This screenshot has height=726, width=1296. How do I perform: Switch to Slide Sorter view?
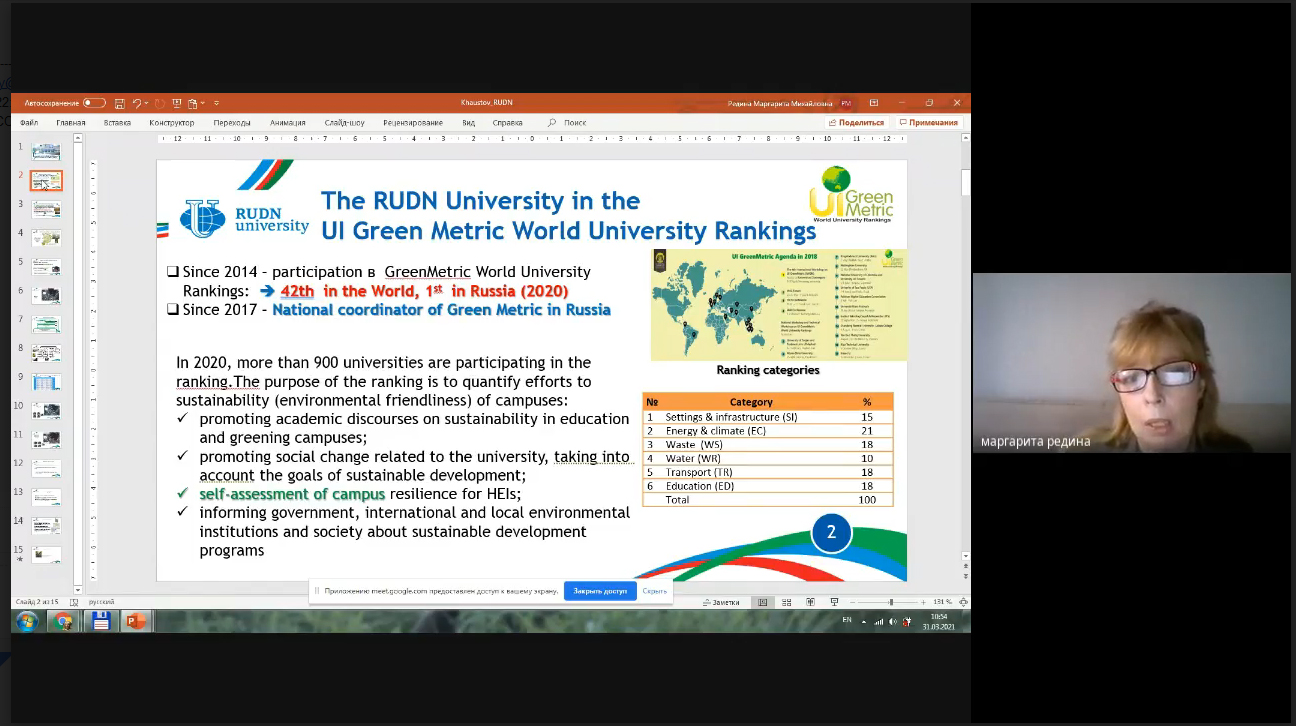click(786, 602)
